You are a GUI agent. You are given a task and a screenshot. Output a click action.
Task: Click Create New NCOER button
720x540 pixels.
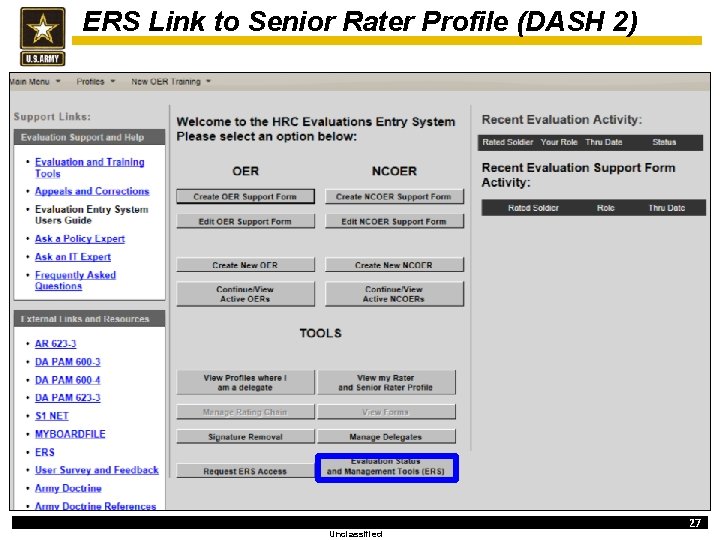394,265
